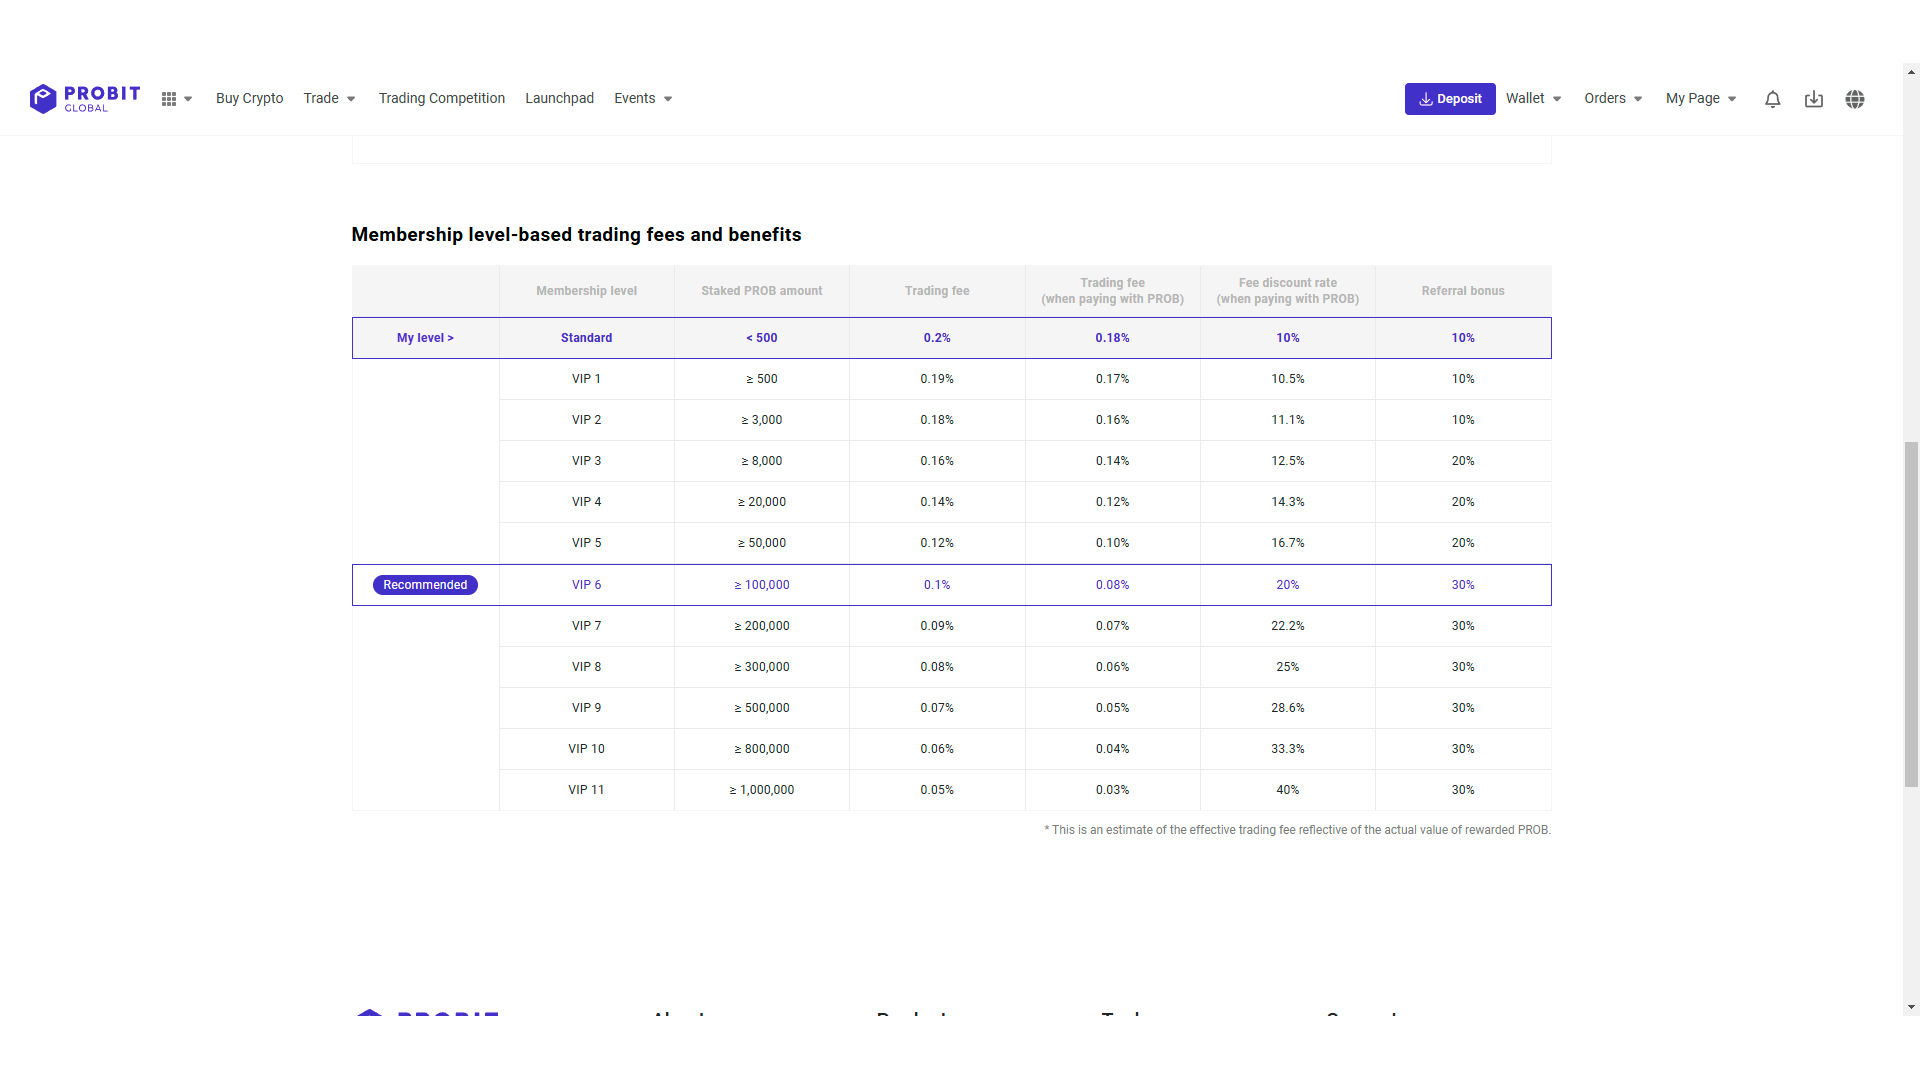
Task: Click the ≥ 1,000,000 staked amount cell
Action: (x=762, y=790)
